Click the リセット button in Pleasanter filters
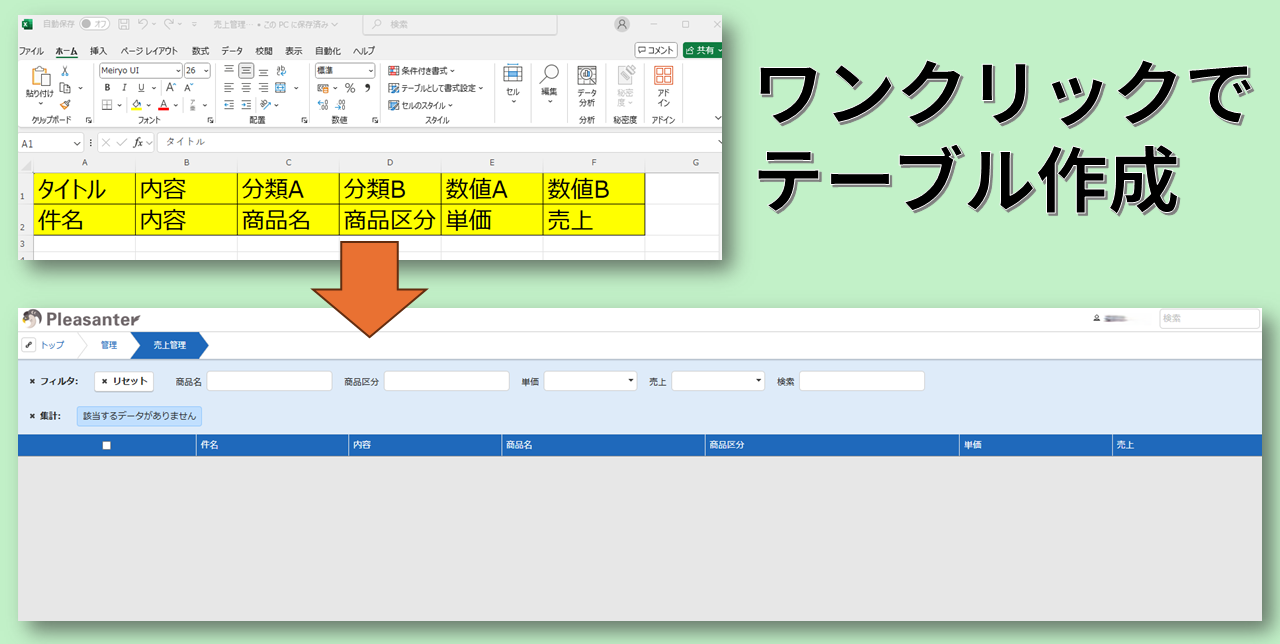The height and width of the screenshot is (644, 1280). coord(124,381)
